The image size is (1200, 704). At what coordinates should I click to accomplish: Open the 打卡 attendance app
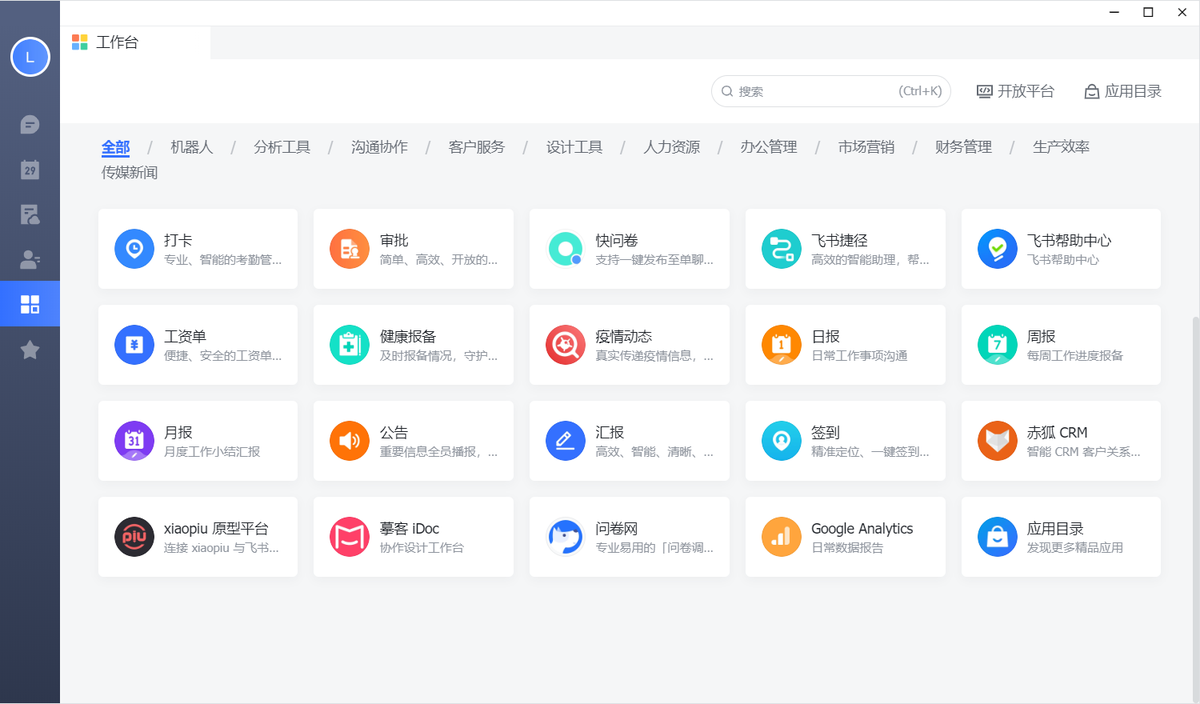[197, 248]
